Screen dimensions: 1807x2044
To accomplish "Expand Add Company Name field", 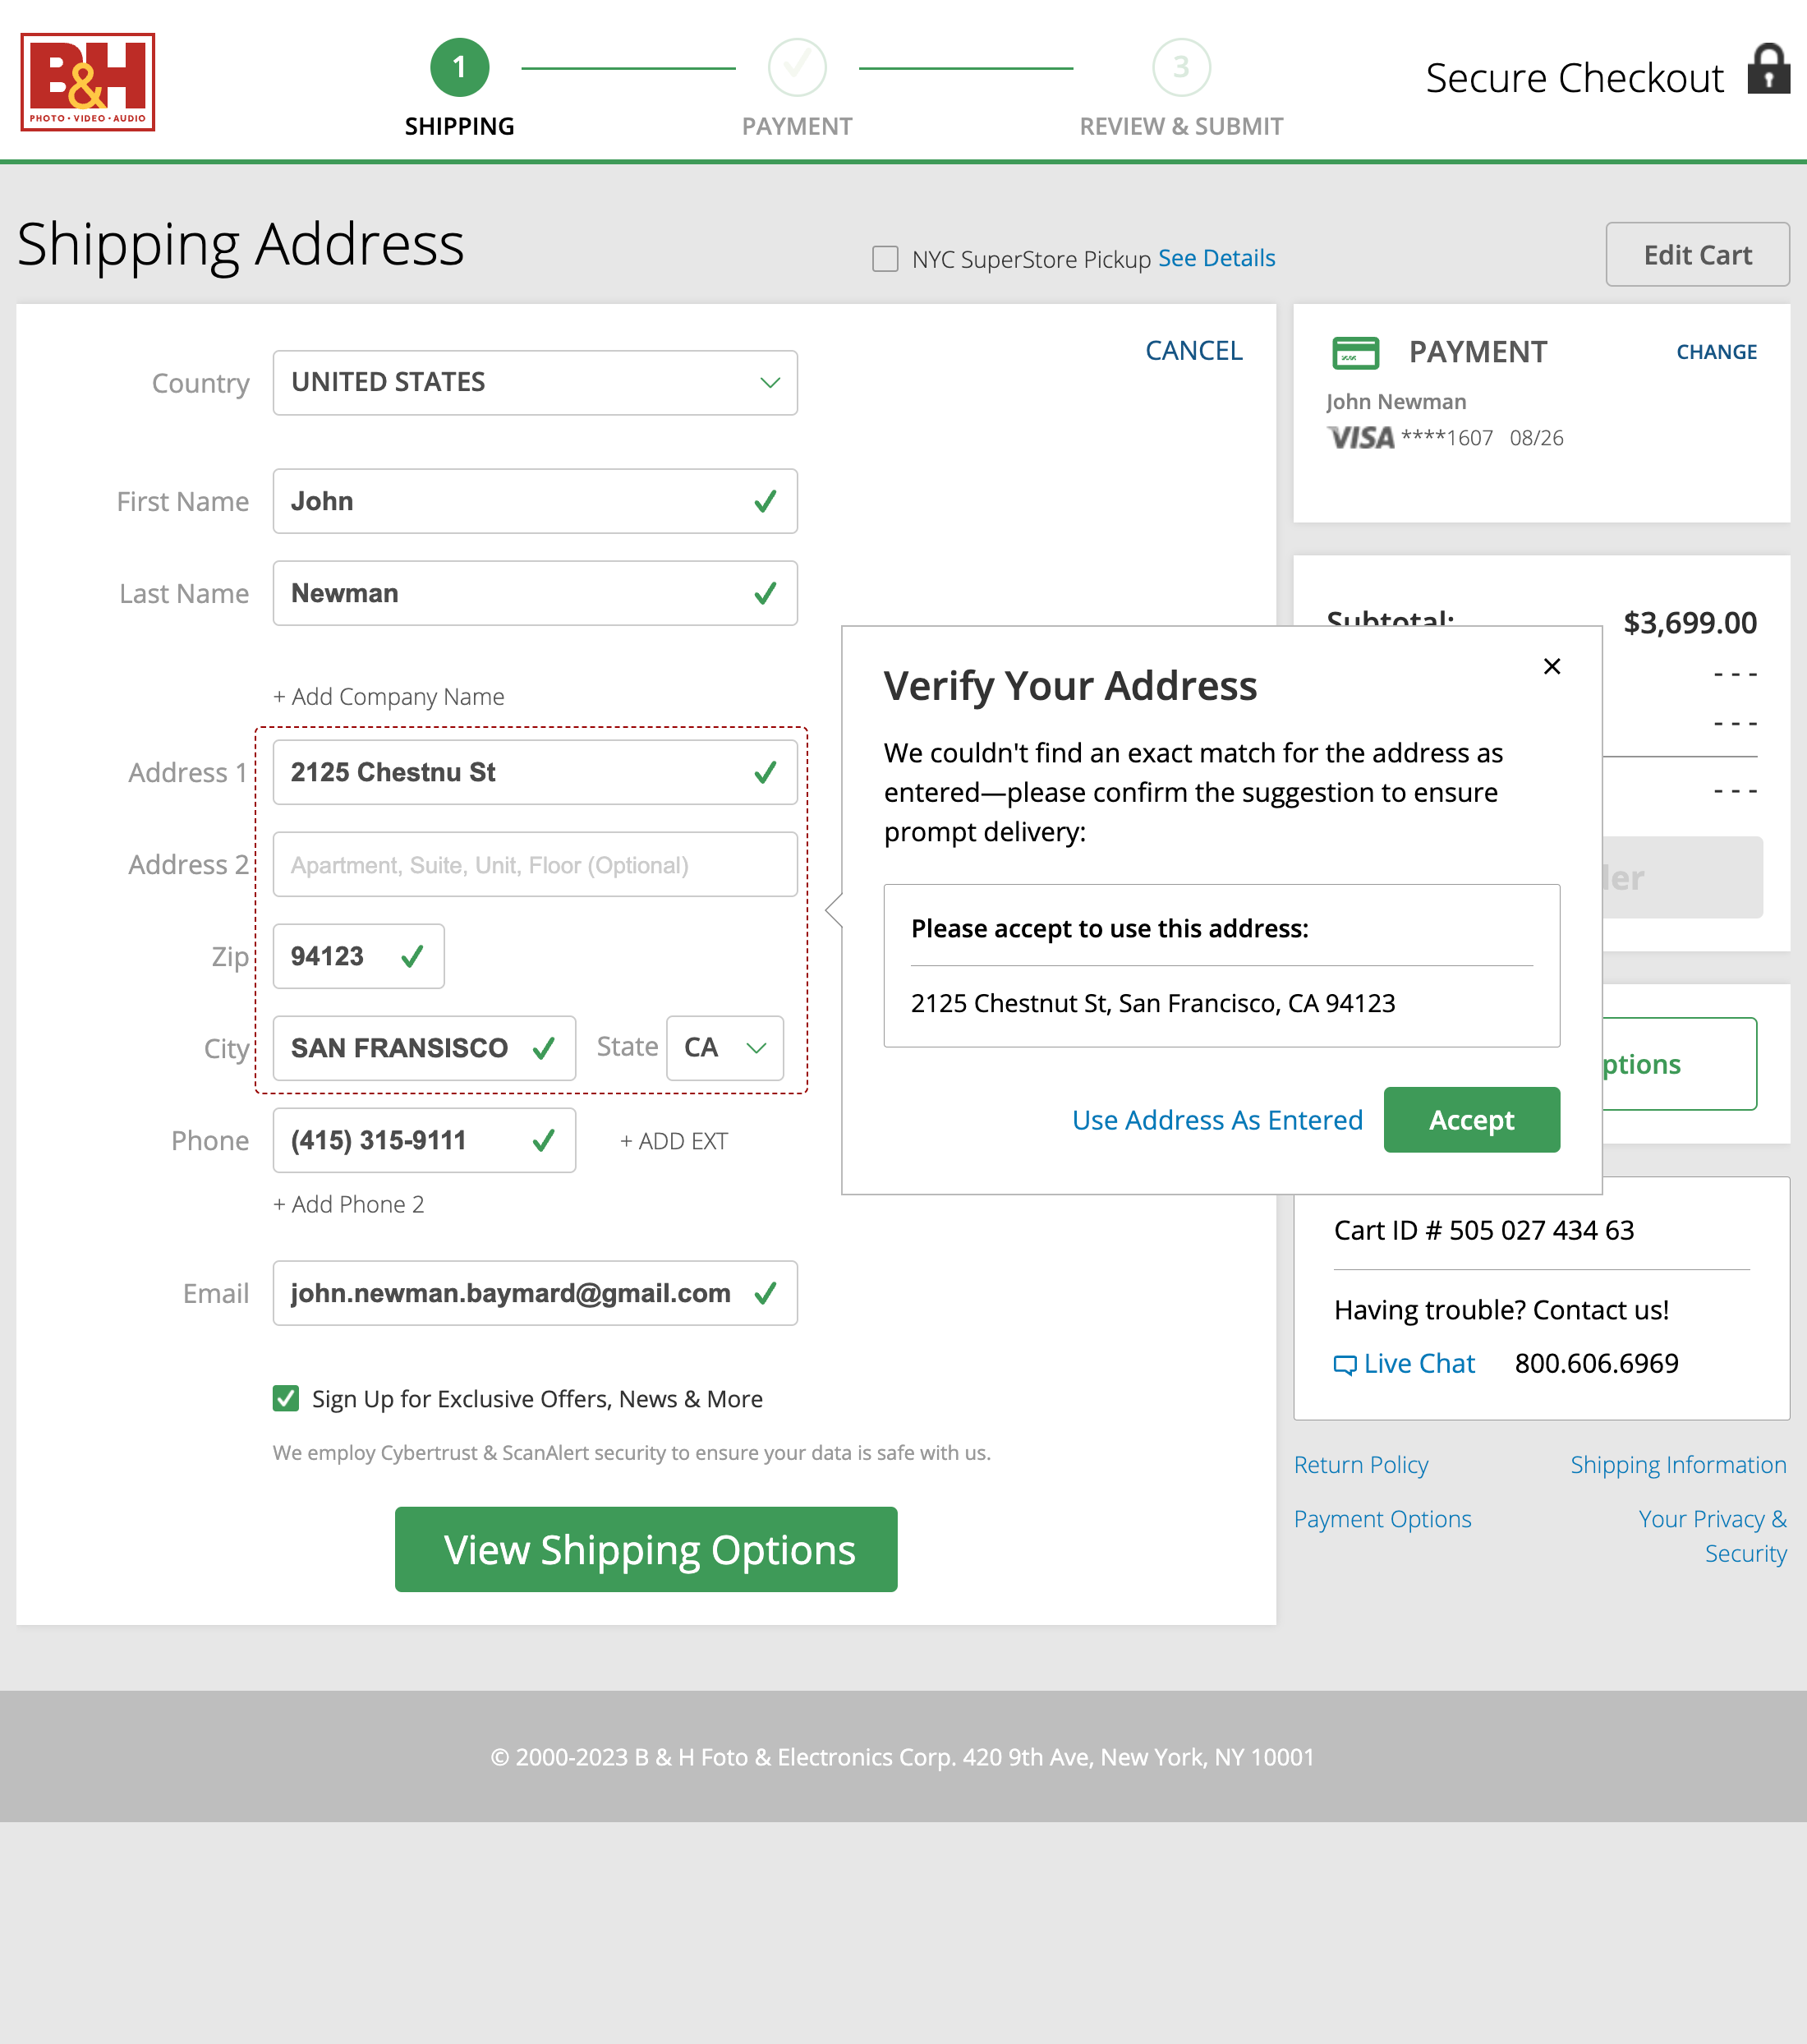I will (389, 697).
